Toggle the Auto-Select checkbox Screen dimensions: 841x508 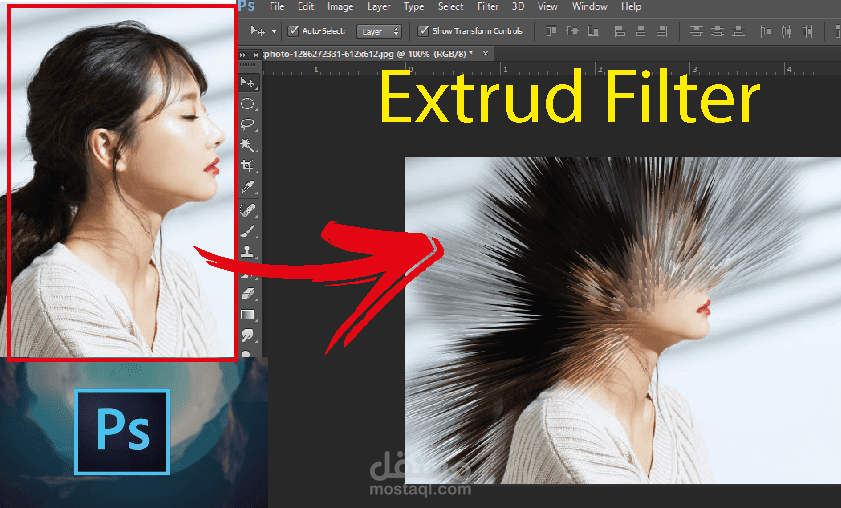click(x=293, y=31)
